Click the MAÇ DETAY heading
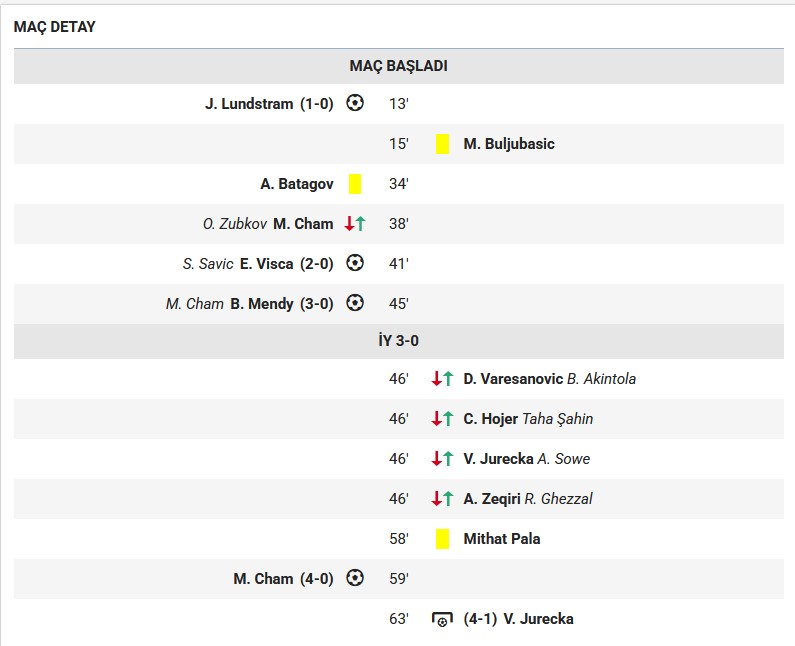Viewport: 795px width, 646px height. click(55, 27)
